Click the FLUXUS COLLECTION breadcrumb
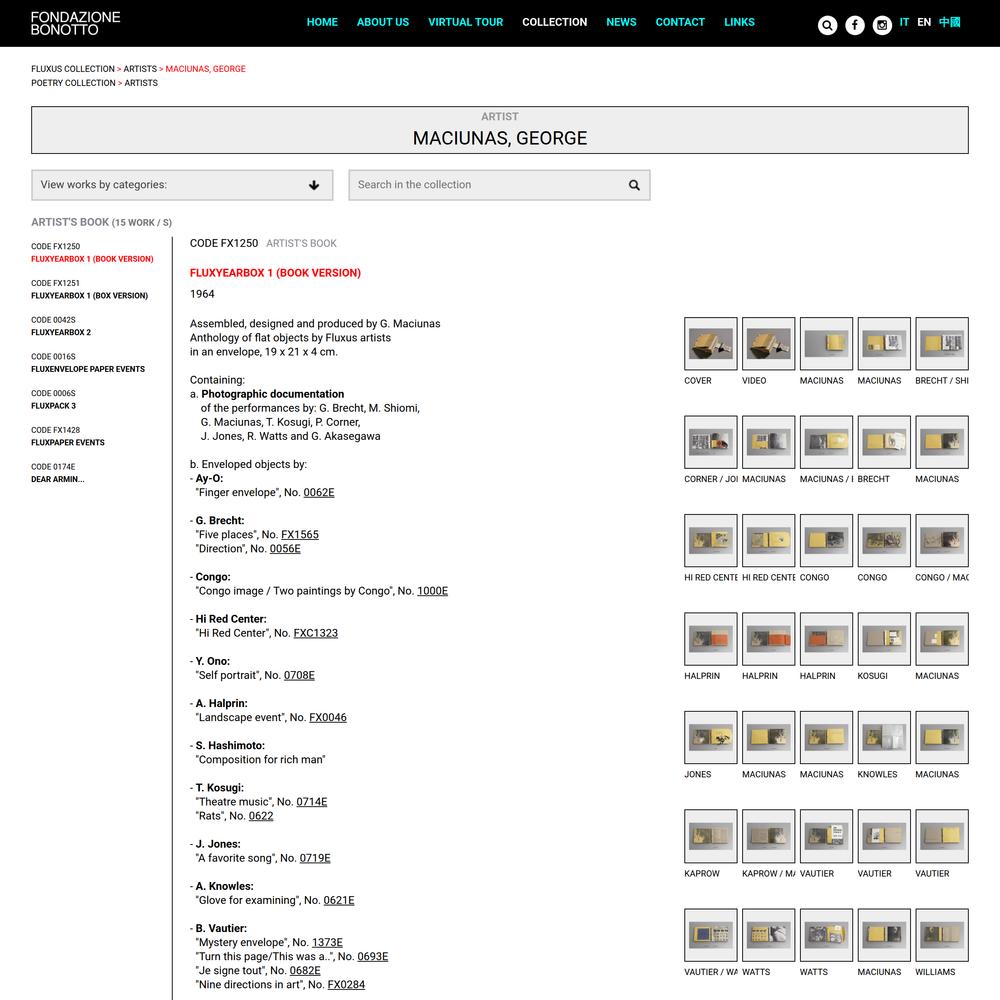Viewport: 1000px width, 1000px height. (x=73, y=69)
